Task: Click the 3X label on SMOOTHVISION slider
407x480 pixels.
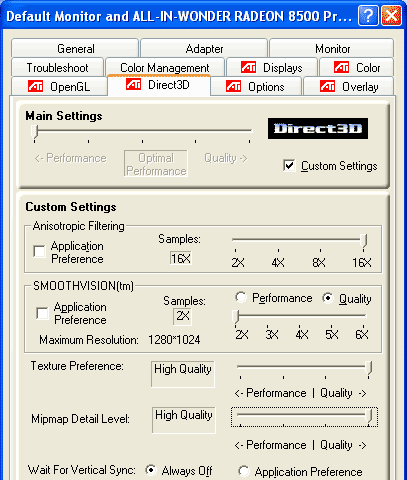Action: [272, 334]
